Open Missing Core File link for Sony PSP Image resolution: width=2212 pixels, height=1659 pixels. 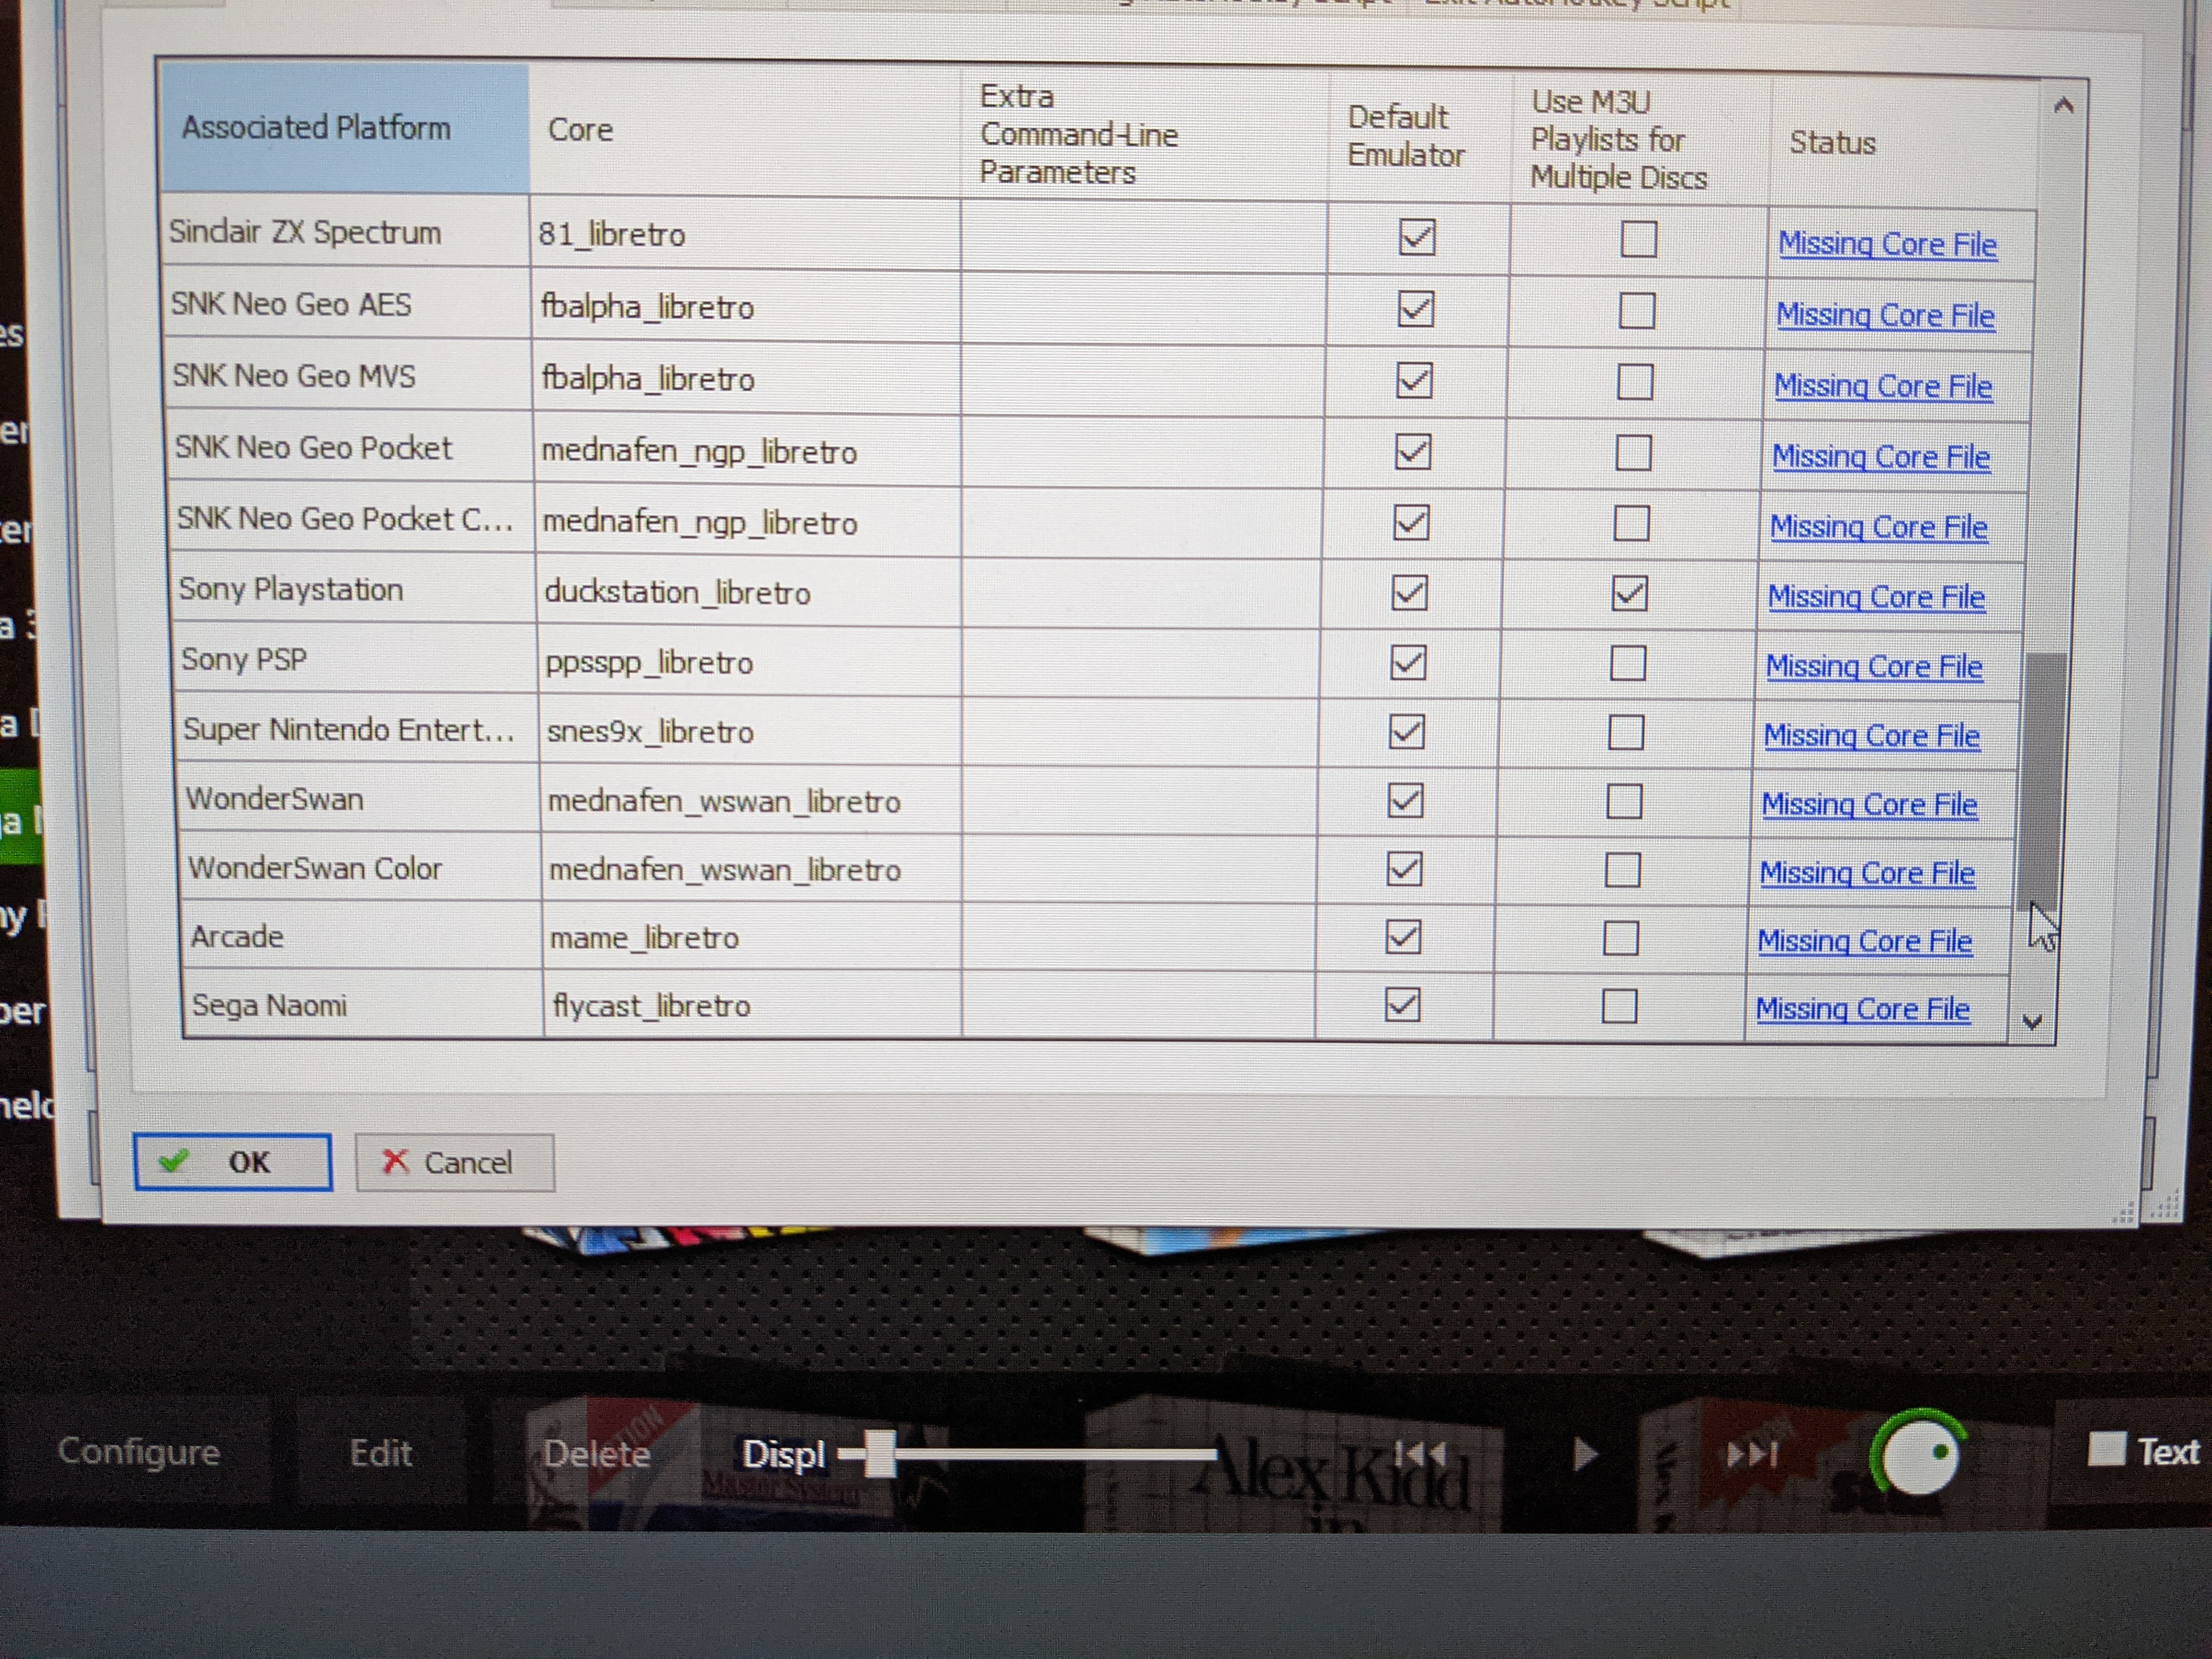pos(1874,666)
